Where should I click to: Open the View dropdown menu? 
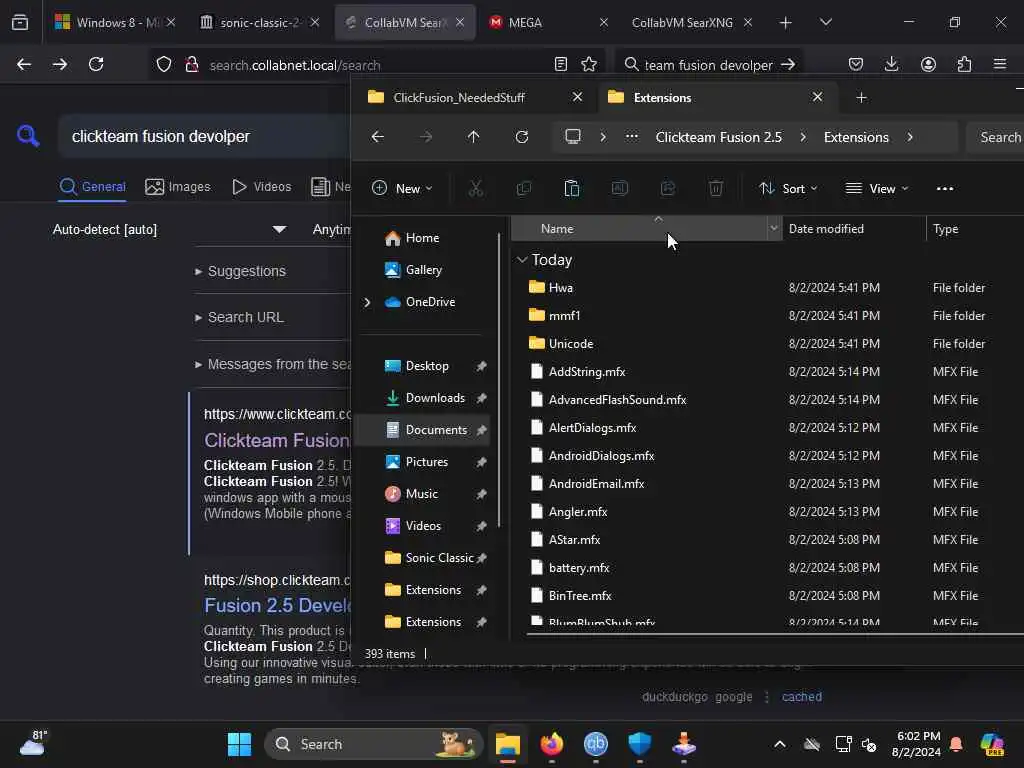coord(876,189)
